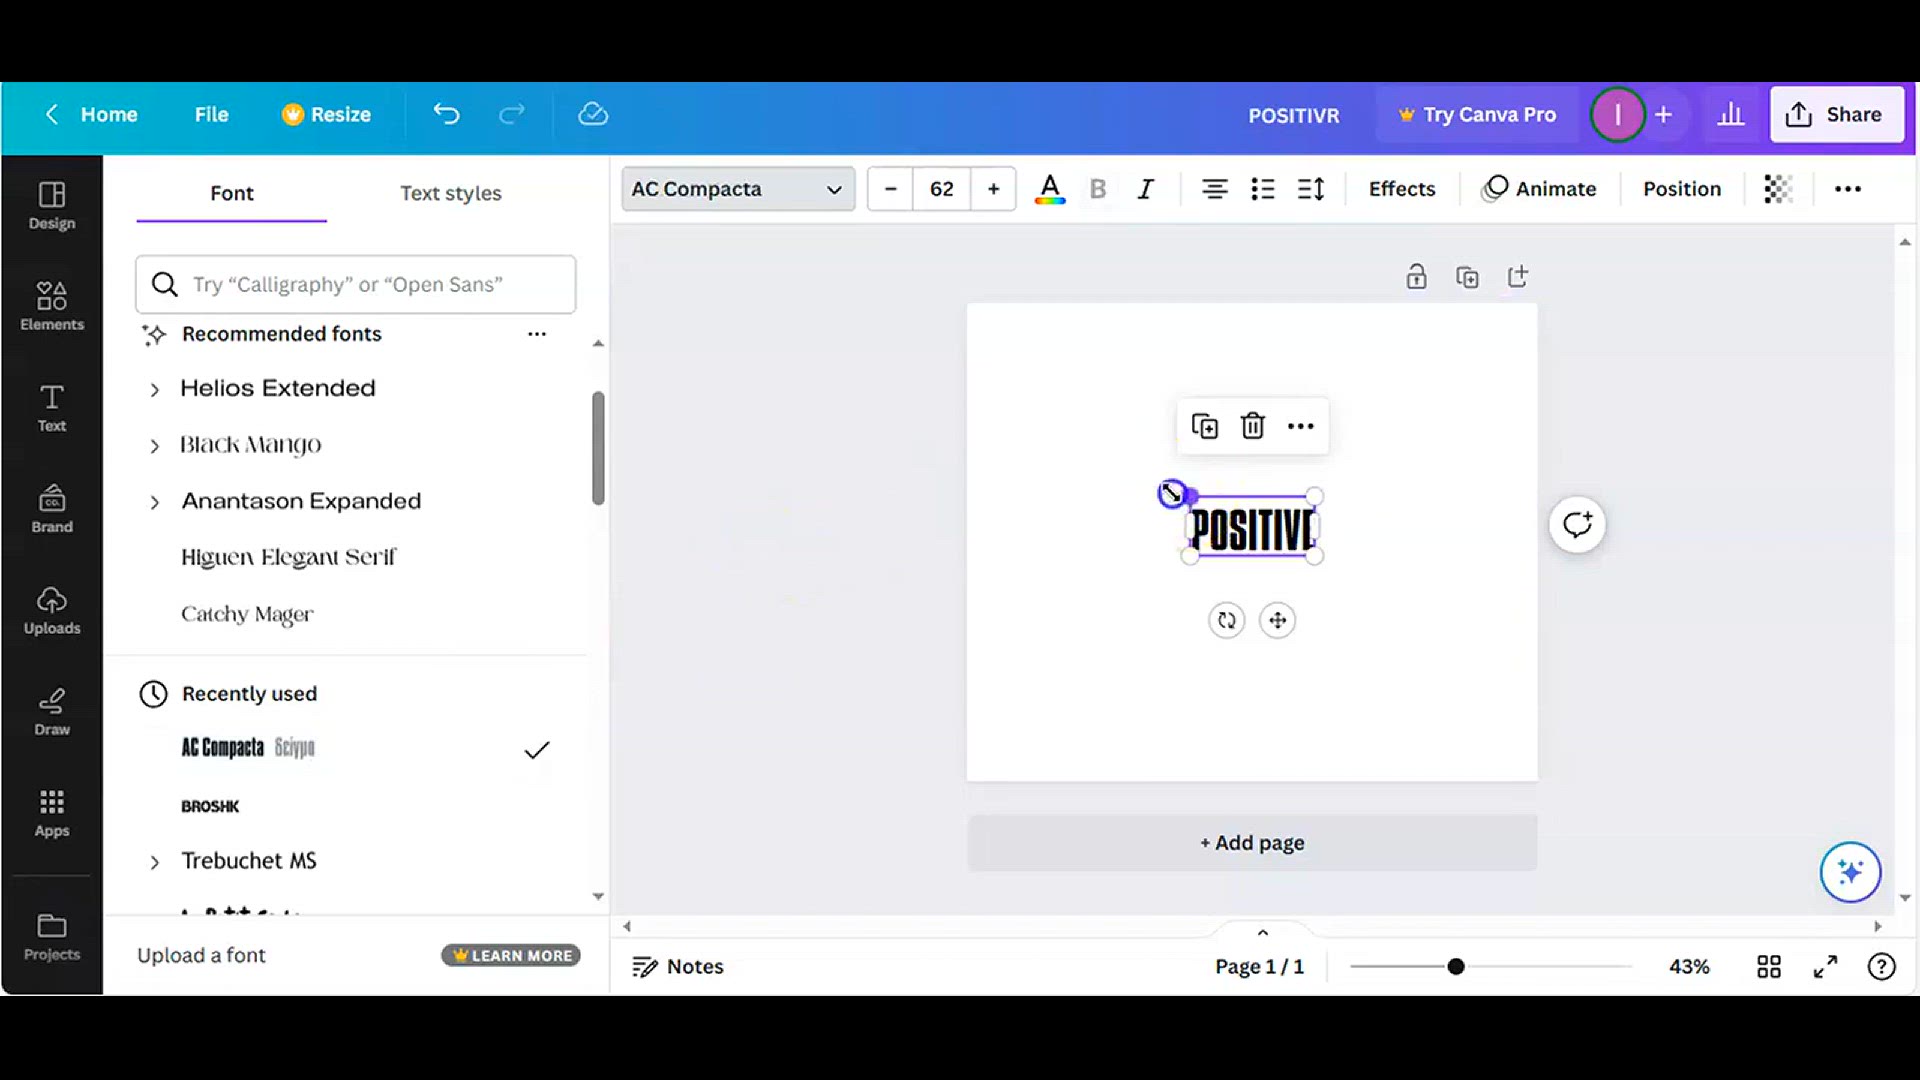Toggle bold formatting
Screen dimensions: 1920x1080
click(1098, 189)
